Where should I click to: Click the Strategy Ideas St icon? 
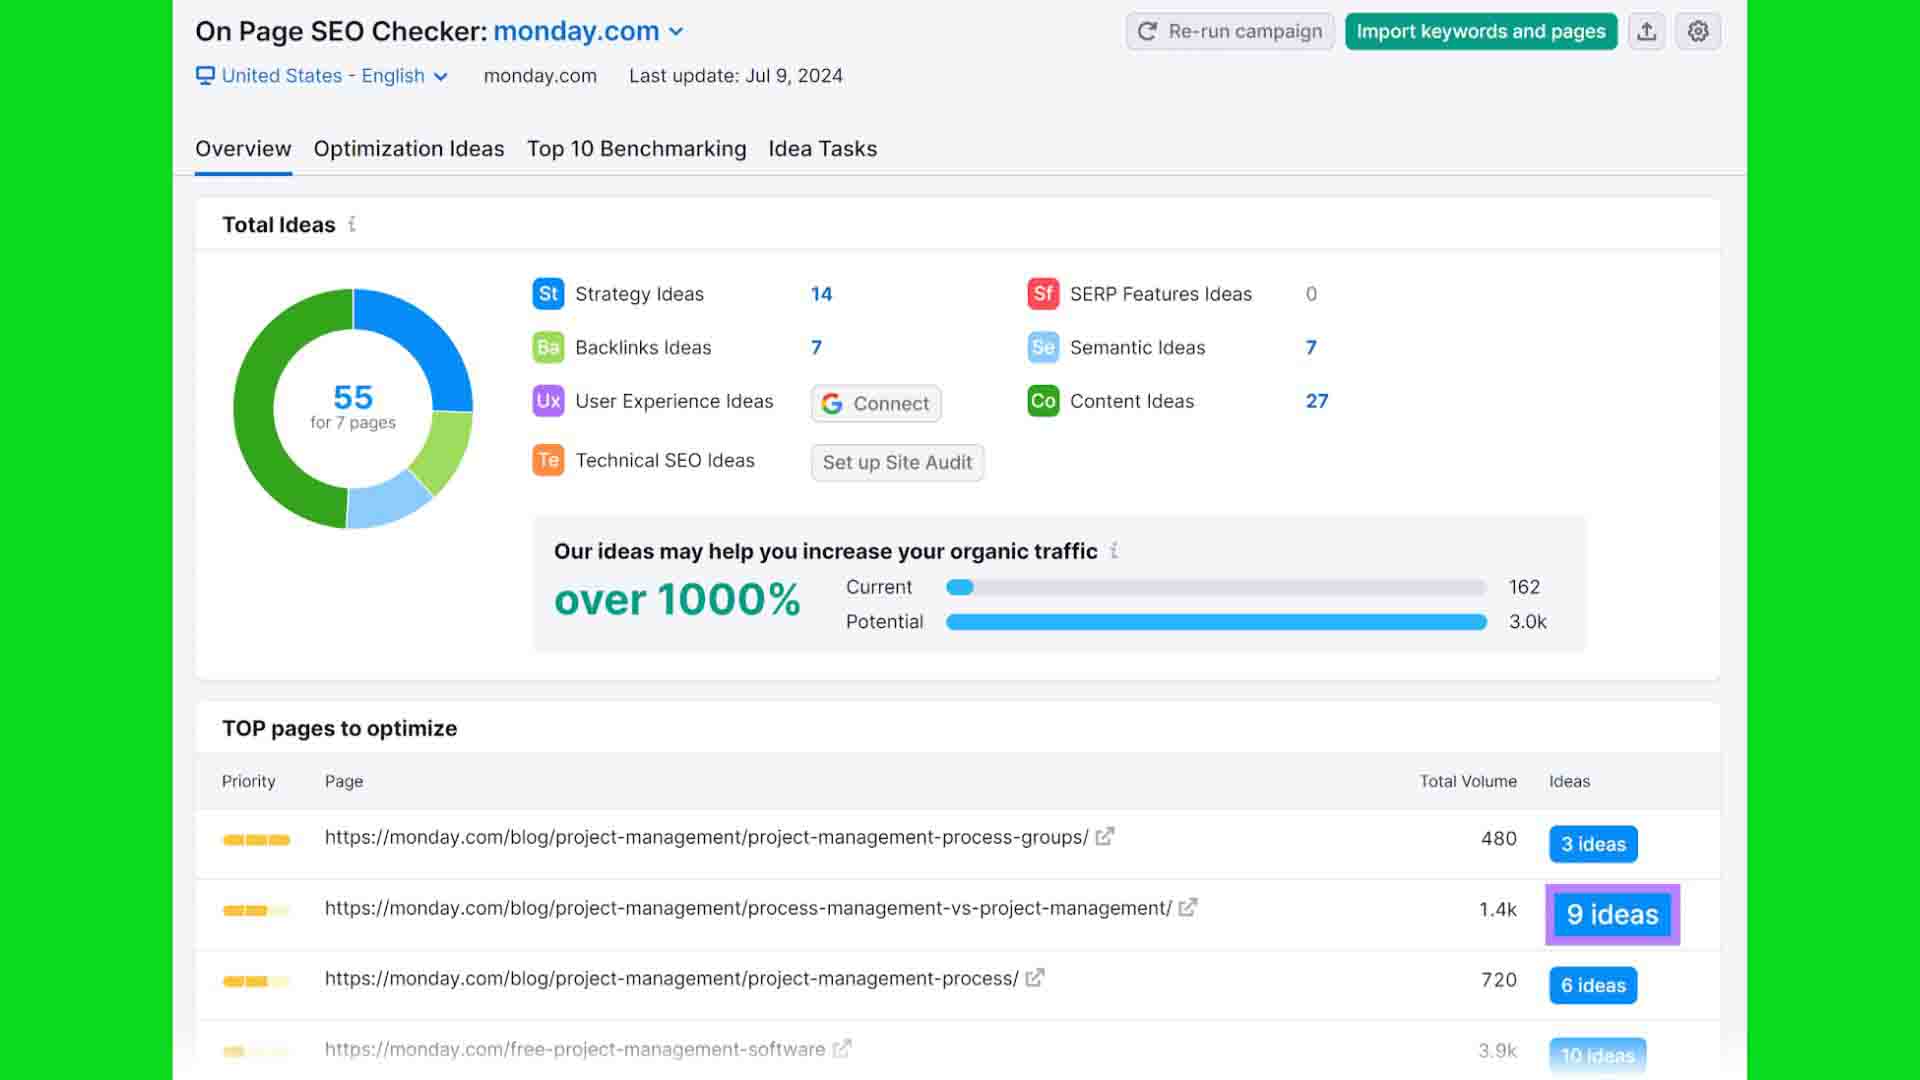548,294
